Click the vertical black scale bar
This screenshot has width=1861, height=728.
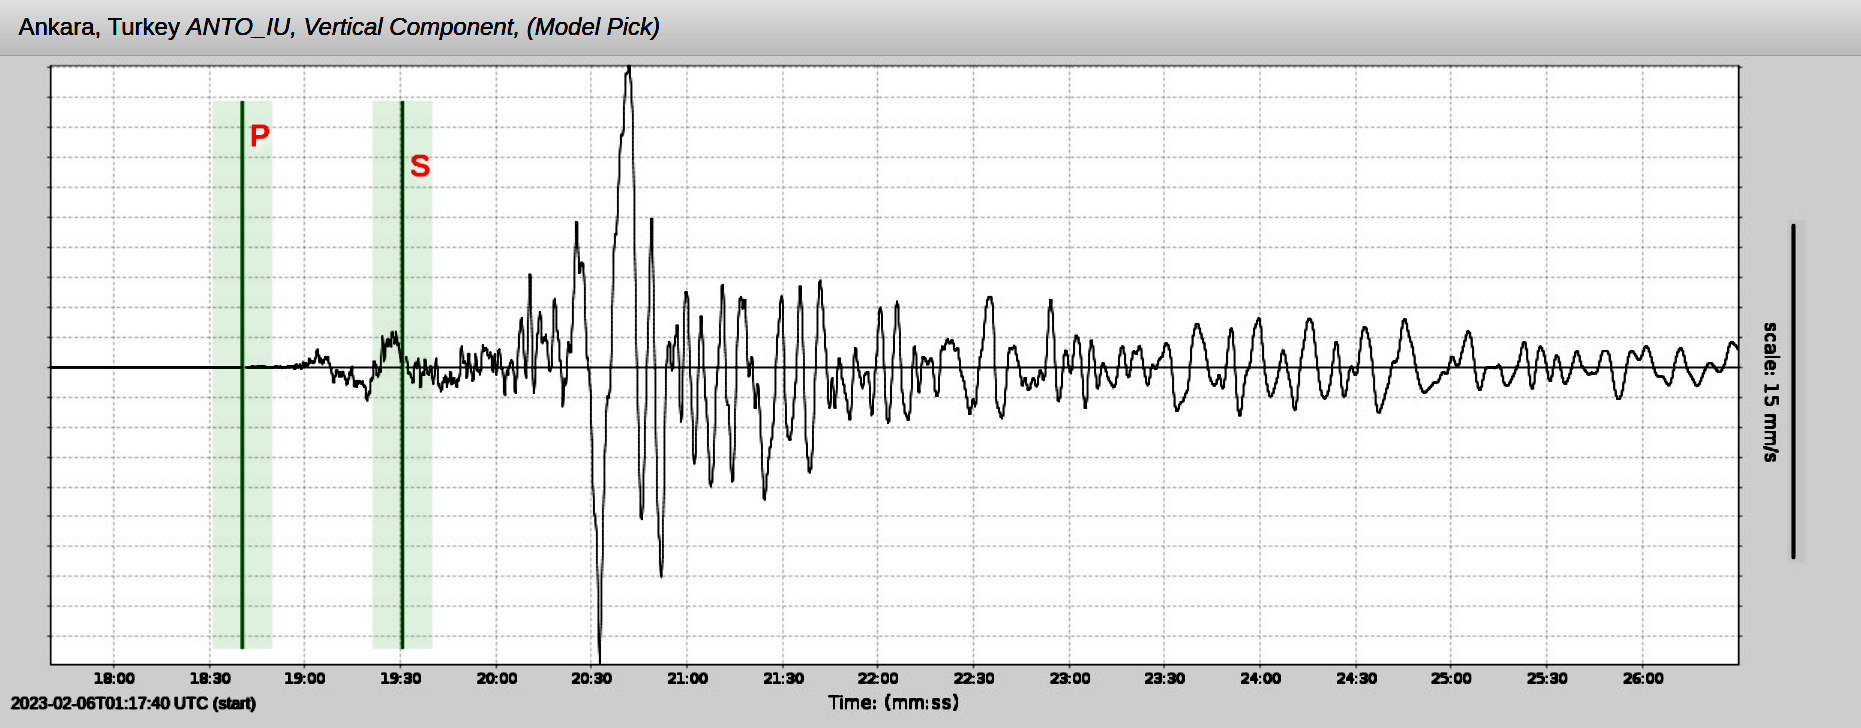coord(1793,390)
